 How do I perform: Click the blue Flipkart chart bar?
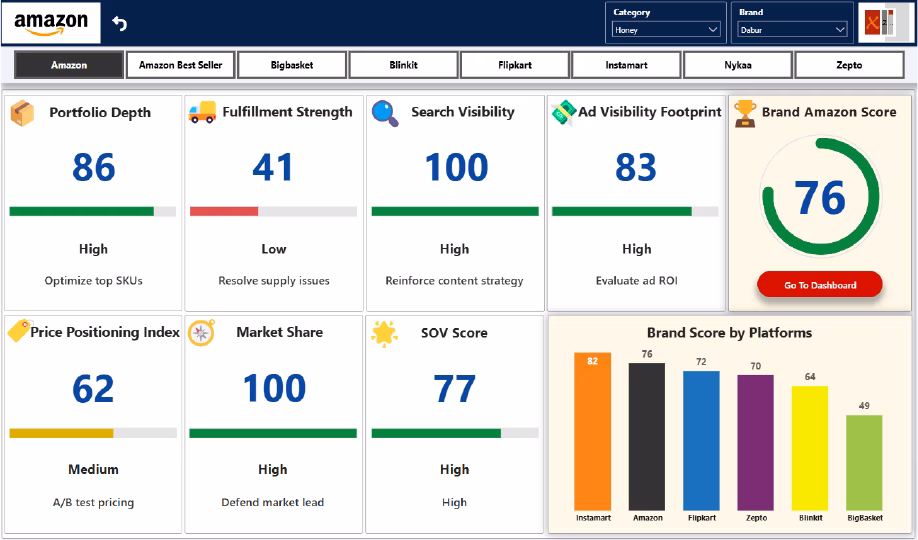tap(701, 440)
